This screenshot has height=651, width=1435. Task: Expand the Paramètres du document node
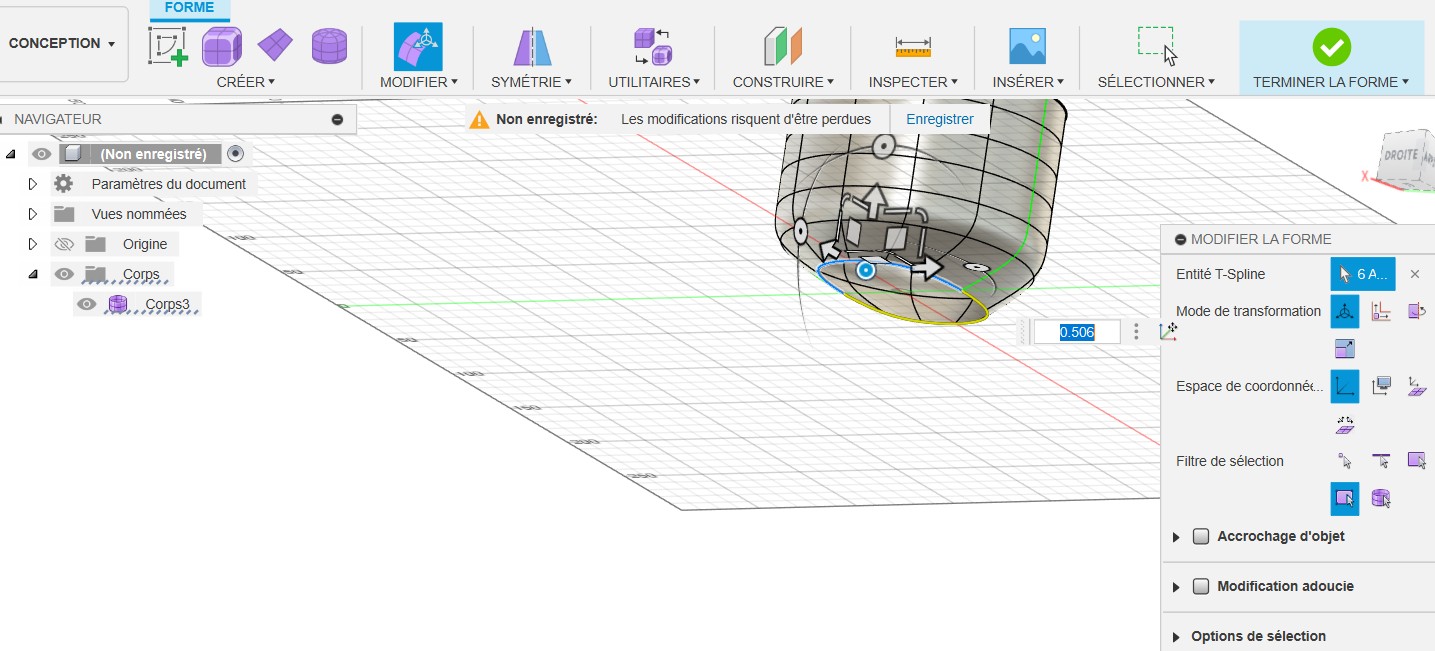pyautogui.click(x=32, y=184)
